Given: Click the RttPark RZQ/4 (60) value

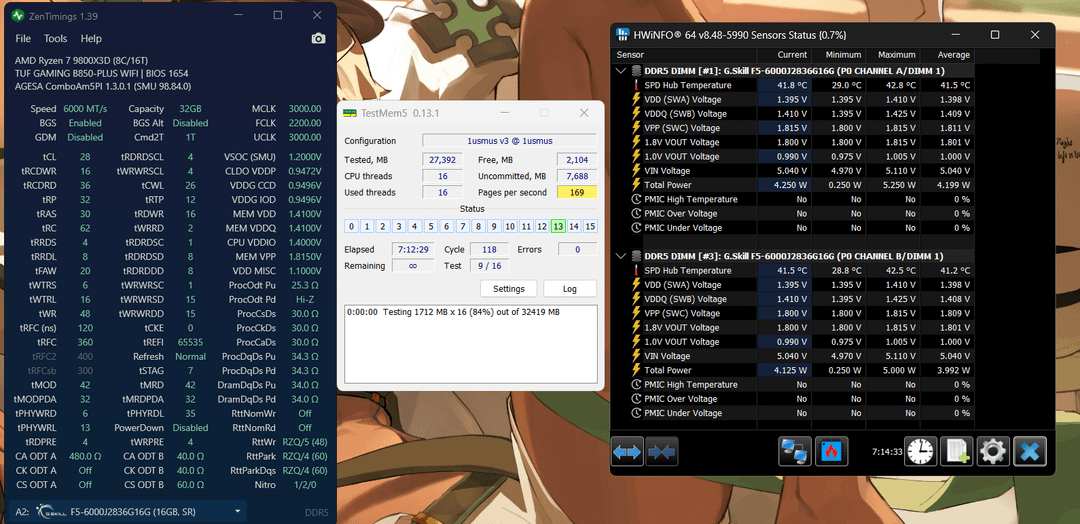Looking at the screenshot, I should click(304, 457).
